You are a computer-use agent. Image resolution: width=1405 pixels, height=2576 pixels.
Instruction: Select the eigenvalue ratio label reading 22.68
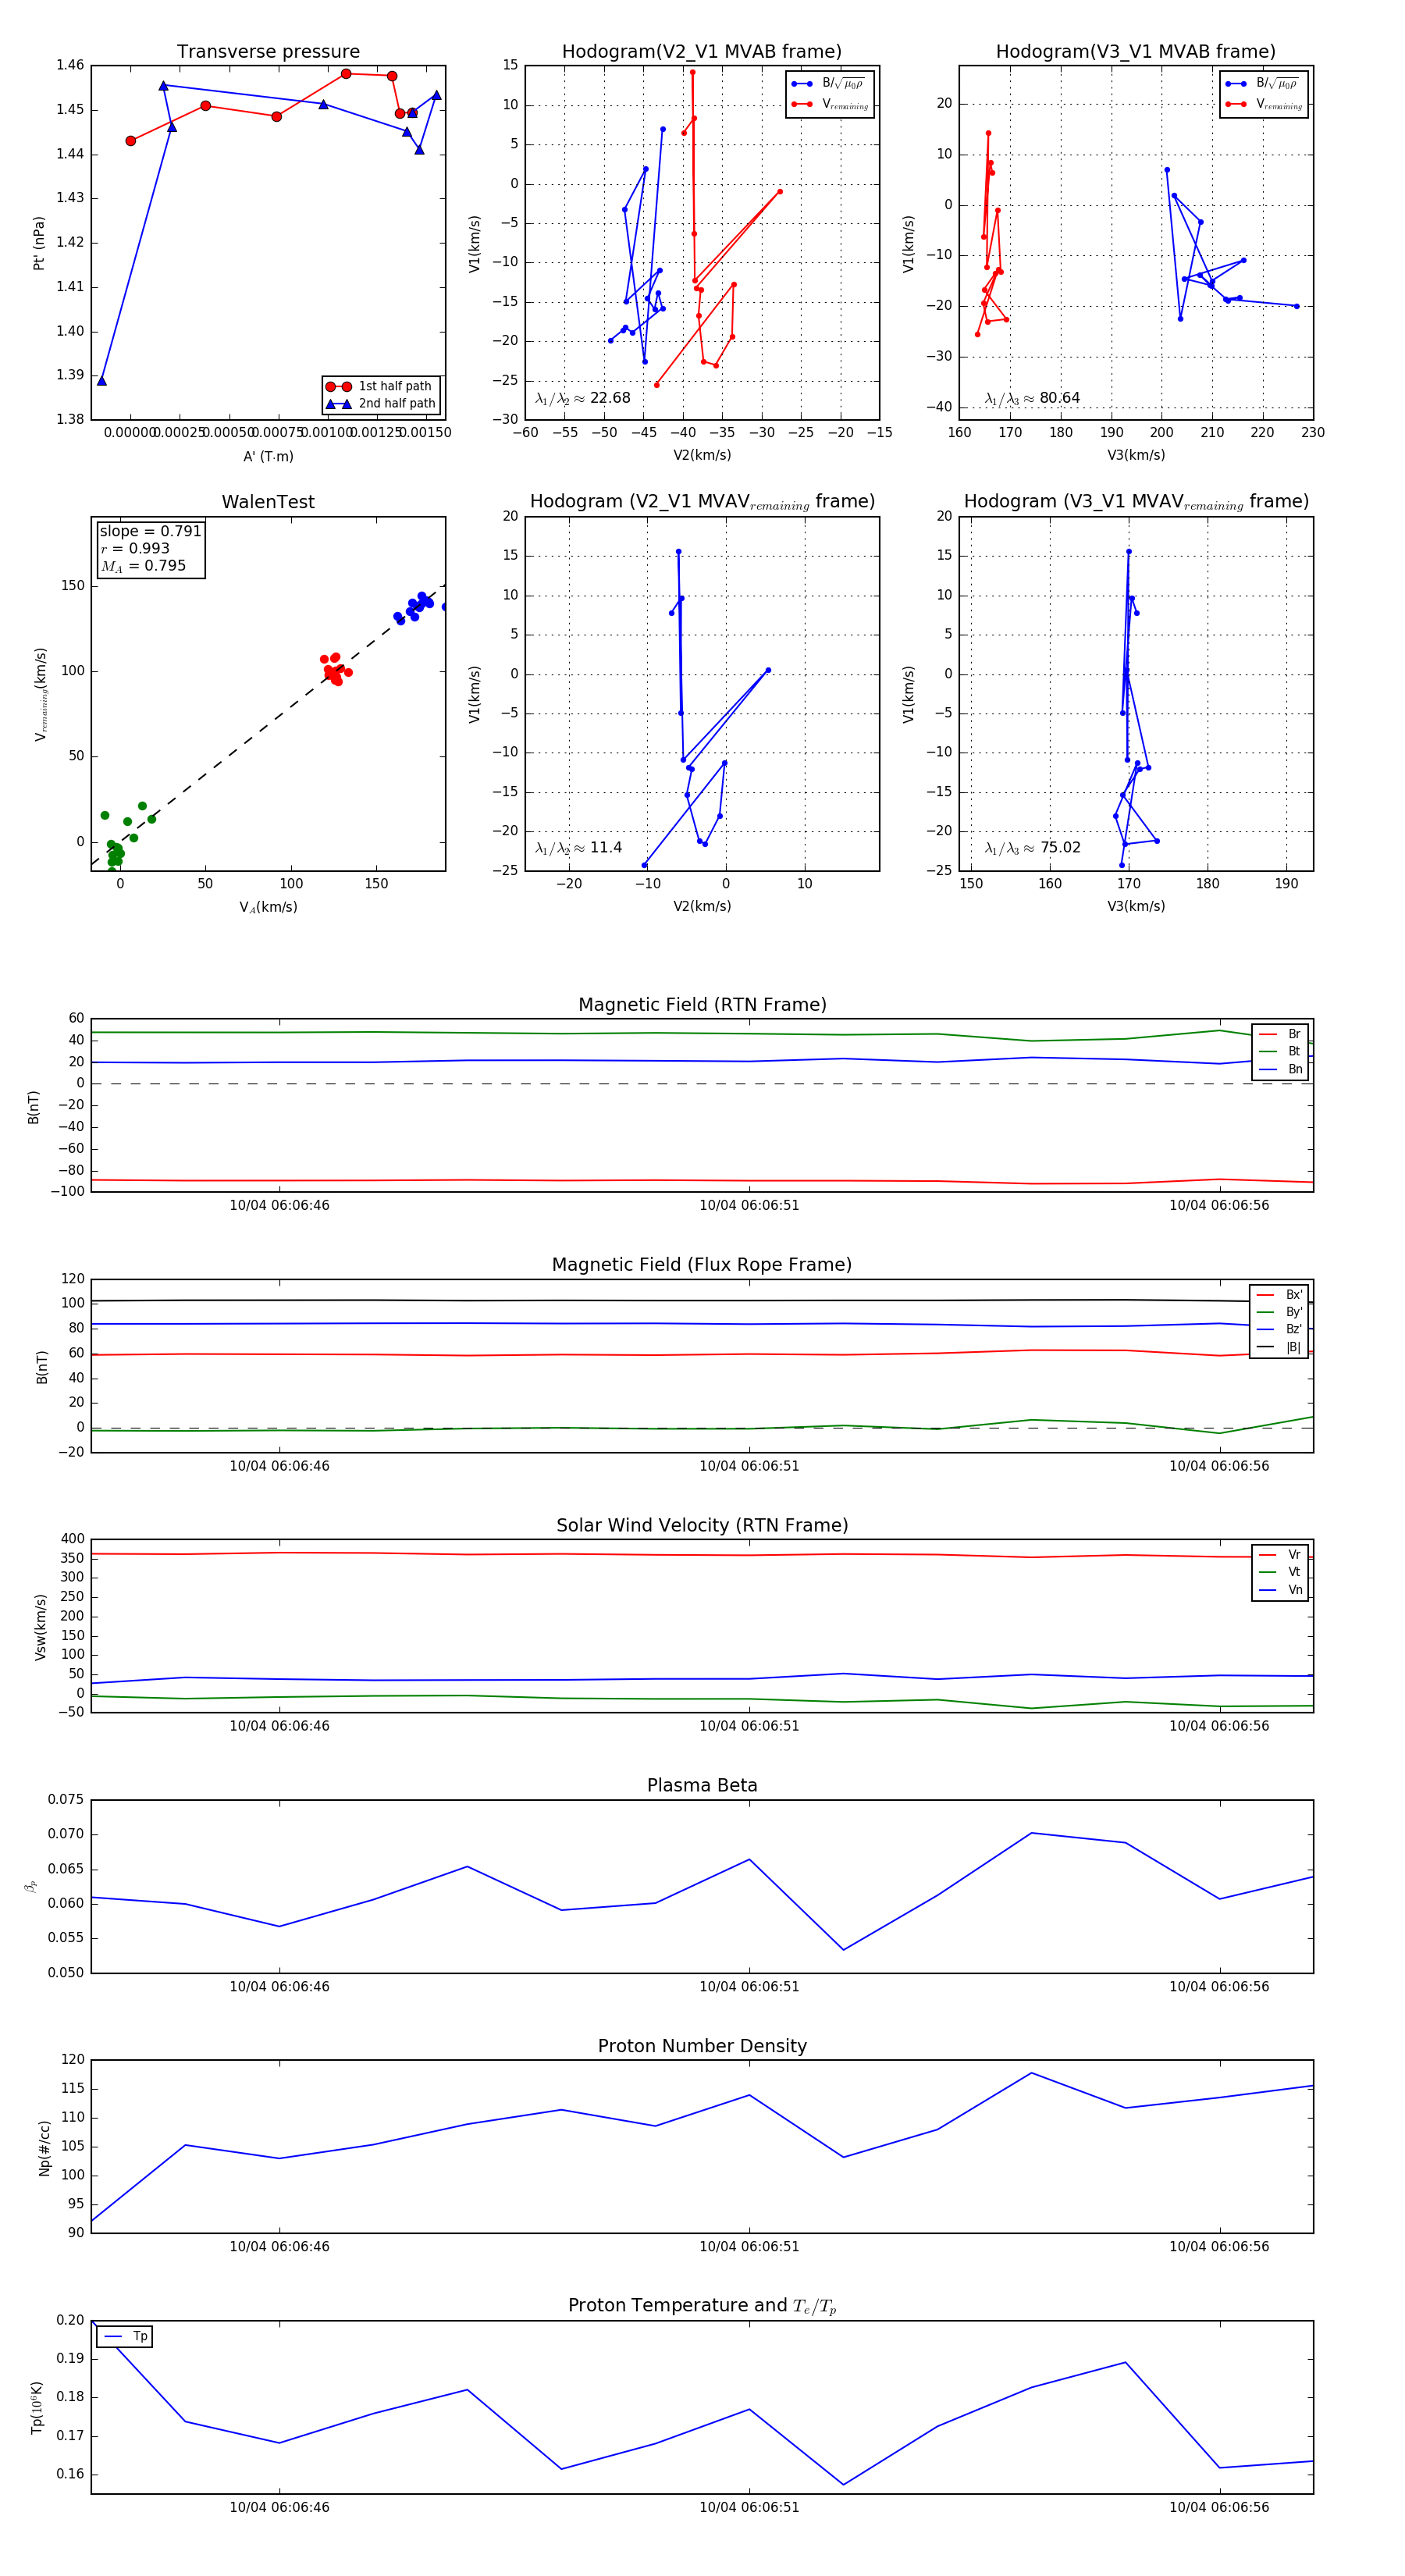tap(583, 398)
